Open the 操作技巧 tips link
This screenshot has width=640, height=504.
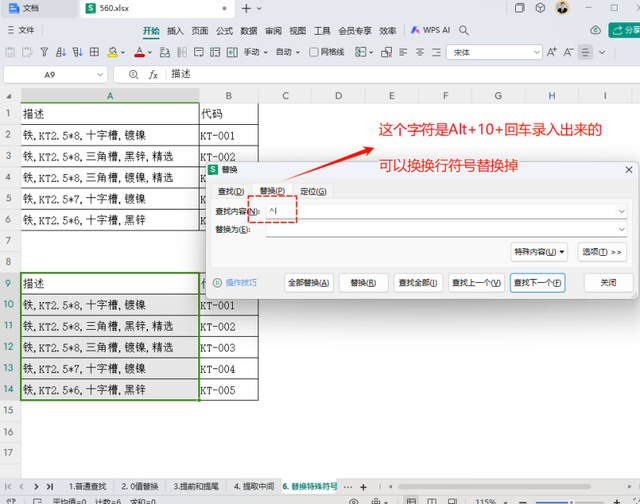point(241,283)
